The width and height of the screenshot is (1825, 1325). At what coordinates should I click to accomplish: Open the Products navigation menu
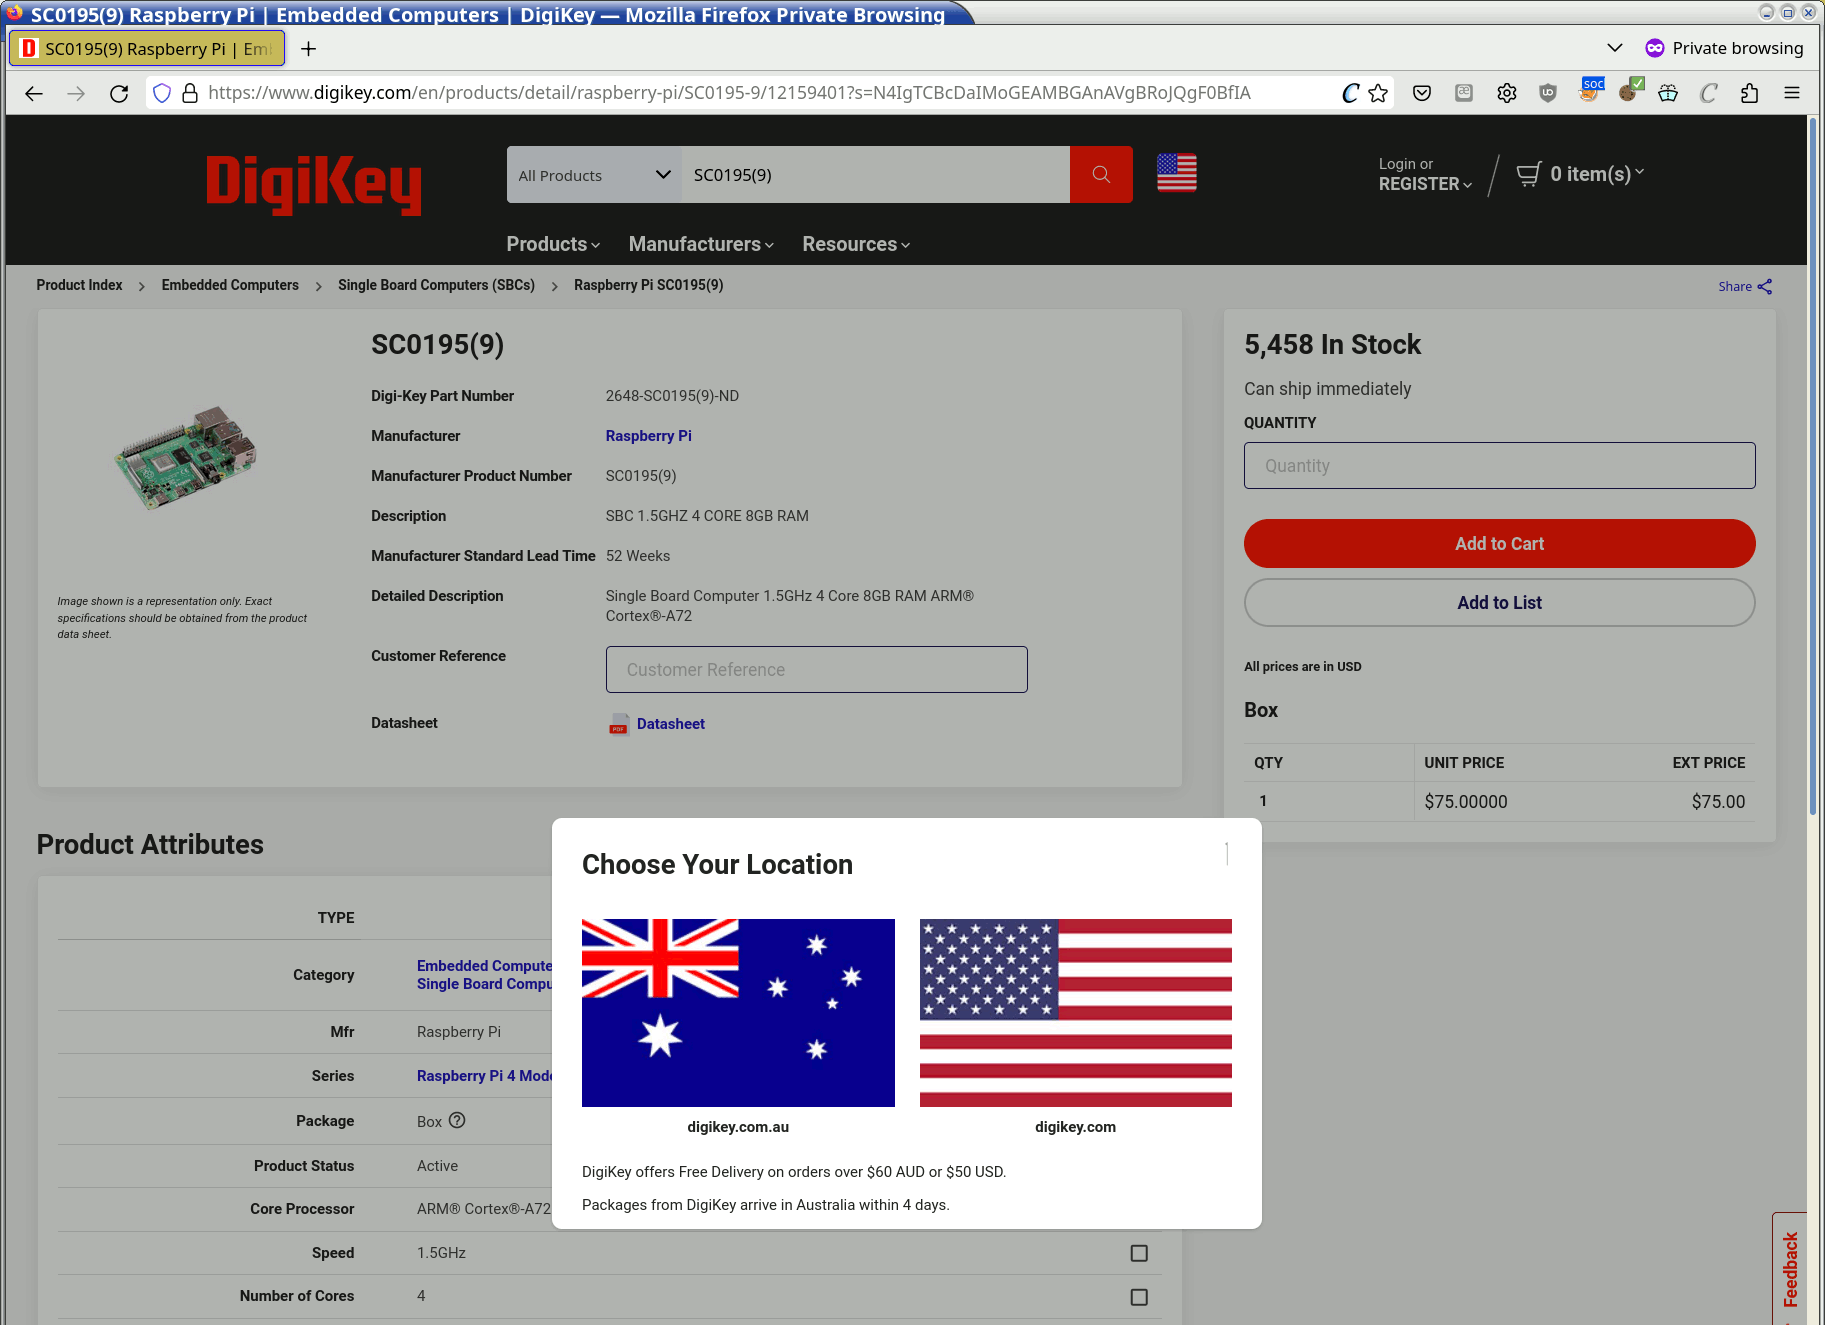coord(552,244)
